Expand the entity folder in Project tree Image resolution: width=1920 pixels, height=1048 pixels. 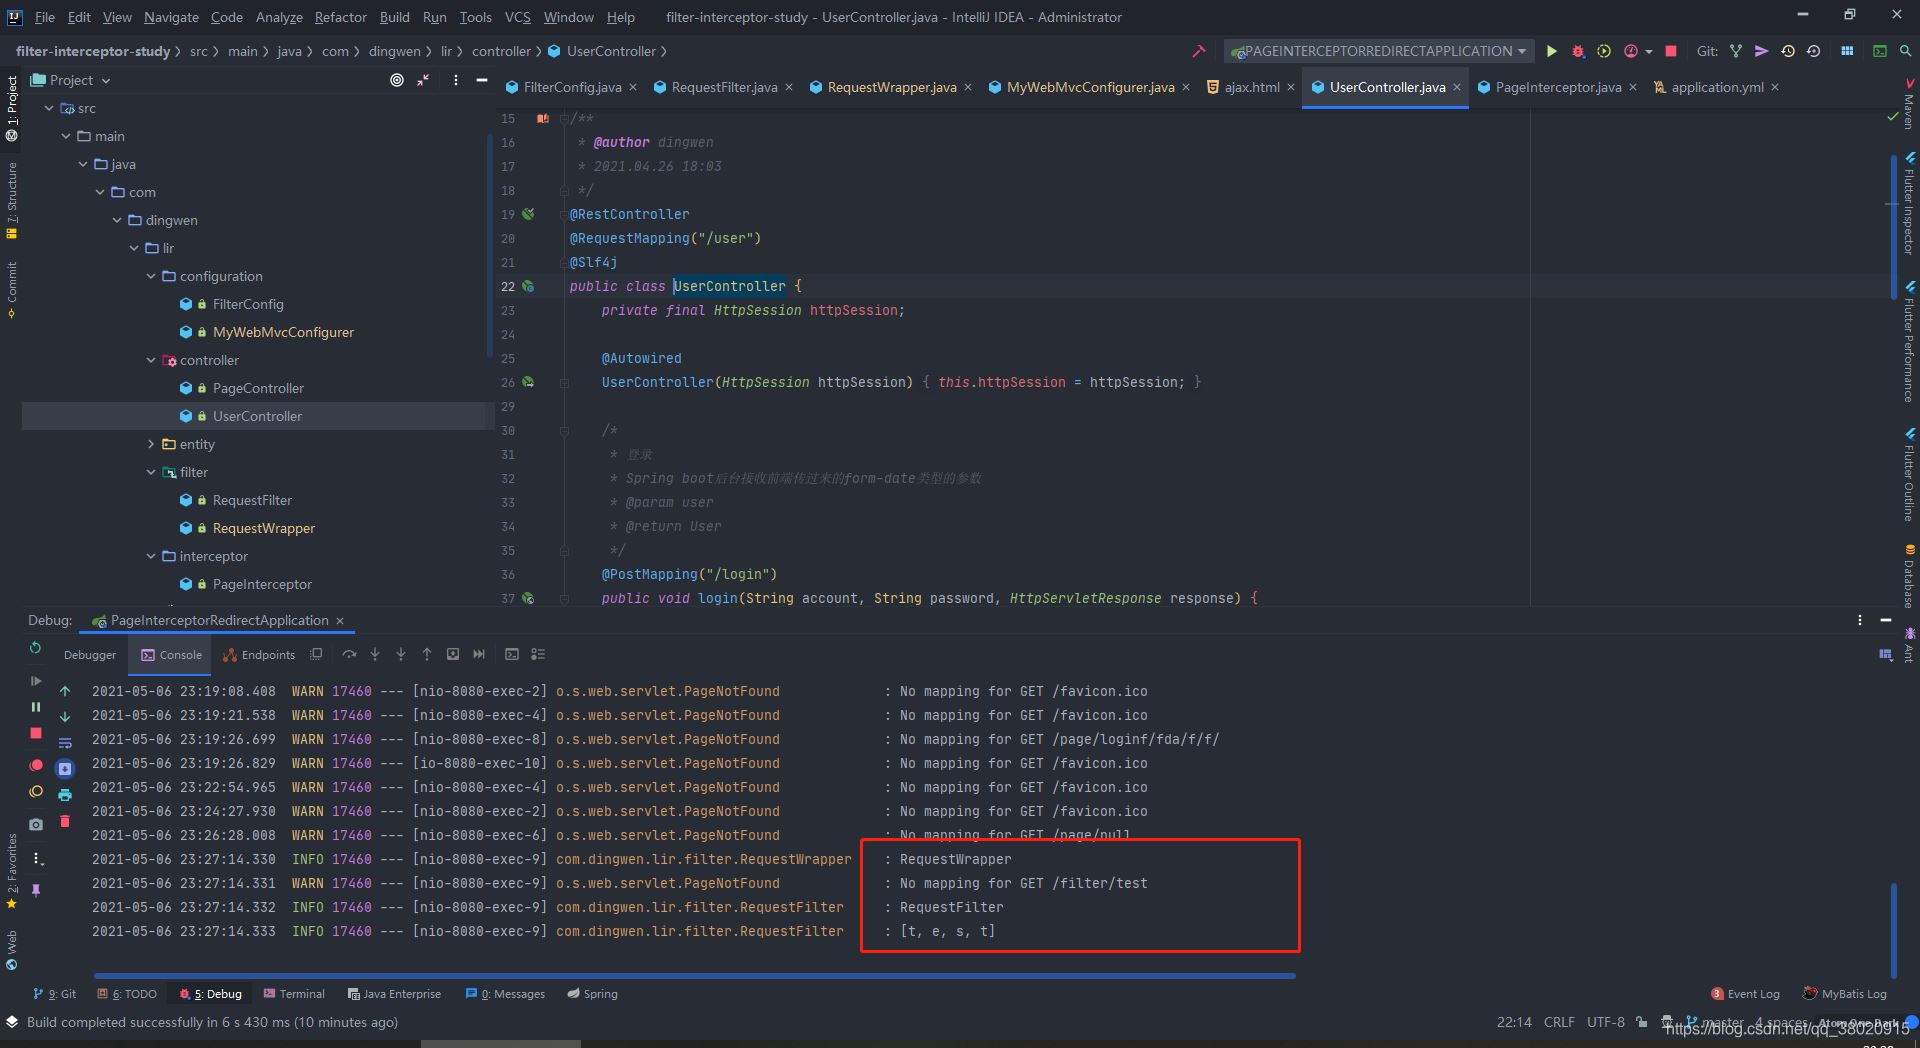point(151,444)
